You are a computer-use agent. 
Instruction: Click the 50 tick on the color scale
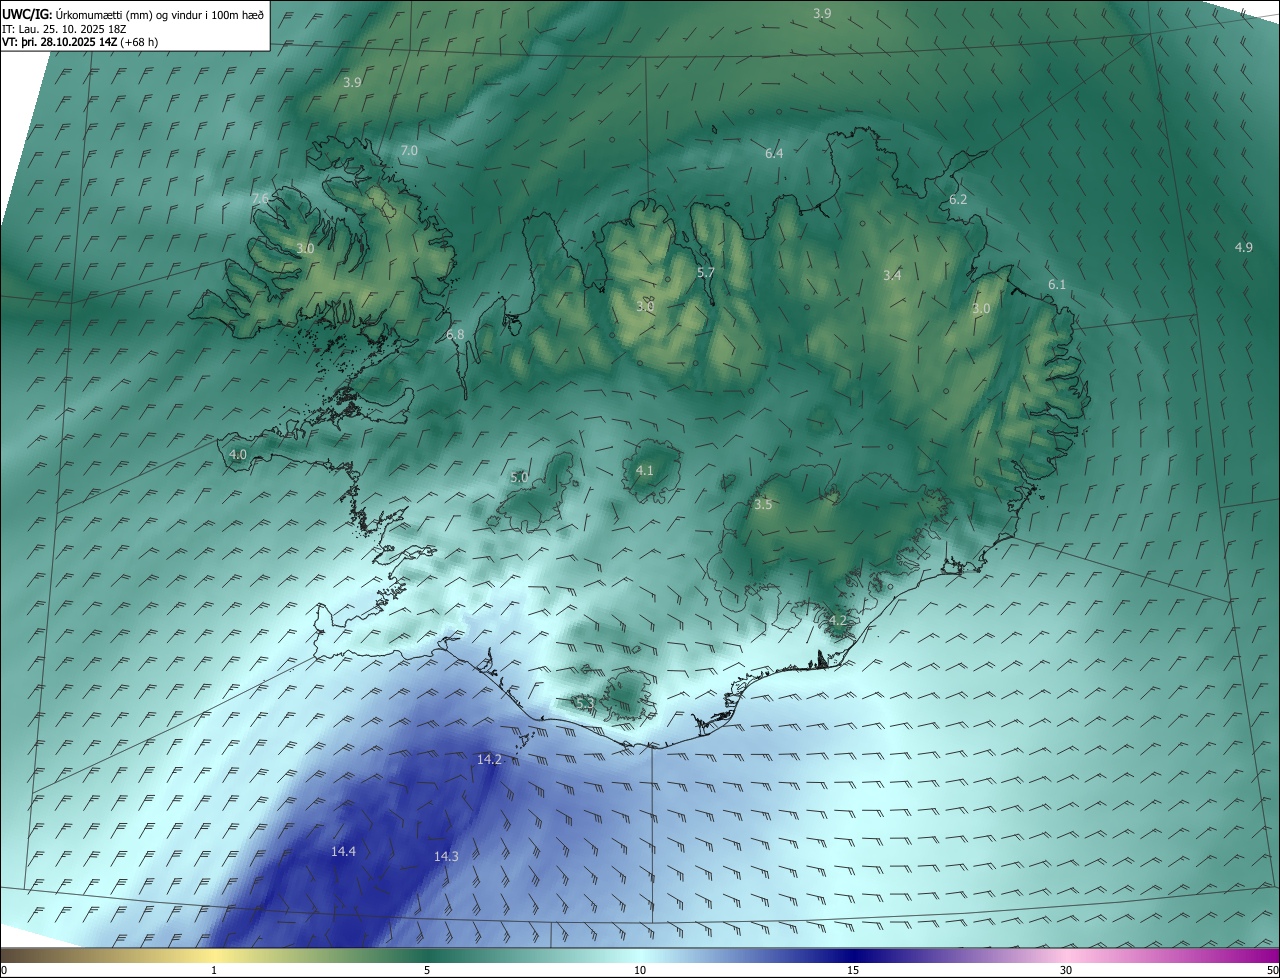[1272, 970]
